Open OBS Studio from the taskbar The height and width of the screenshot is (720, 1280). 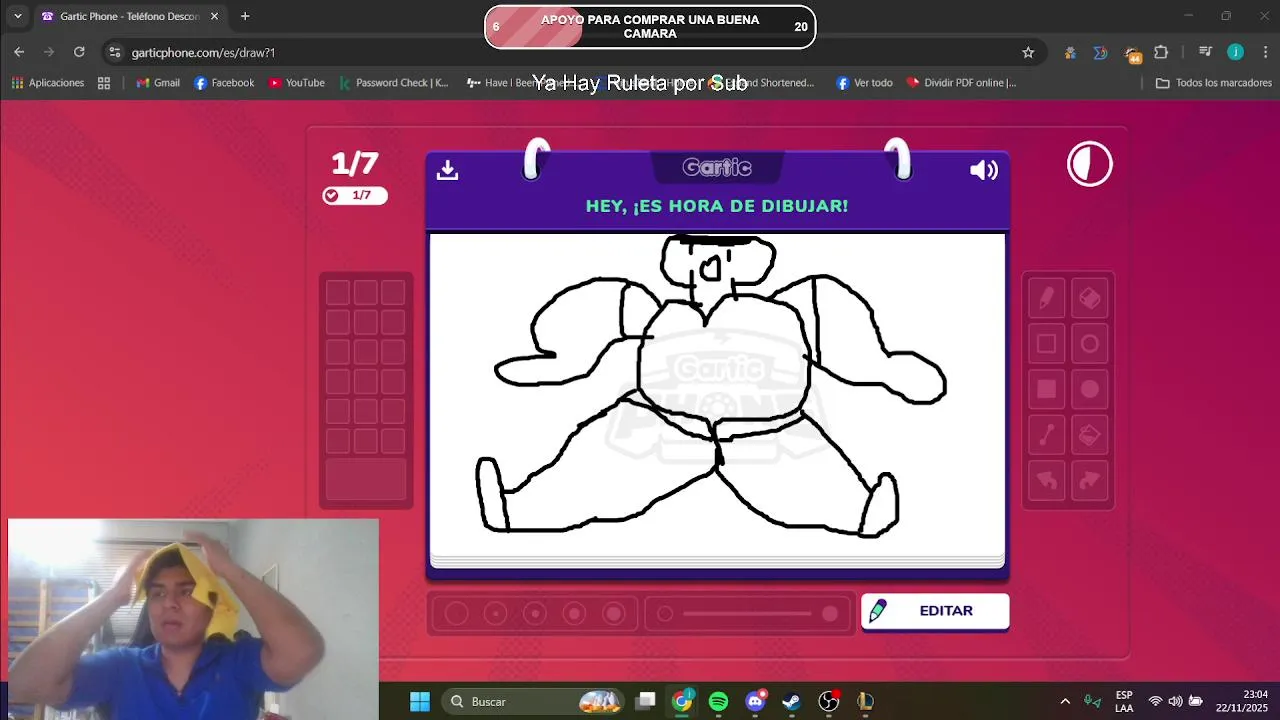click(x=828, y=702)
